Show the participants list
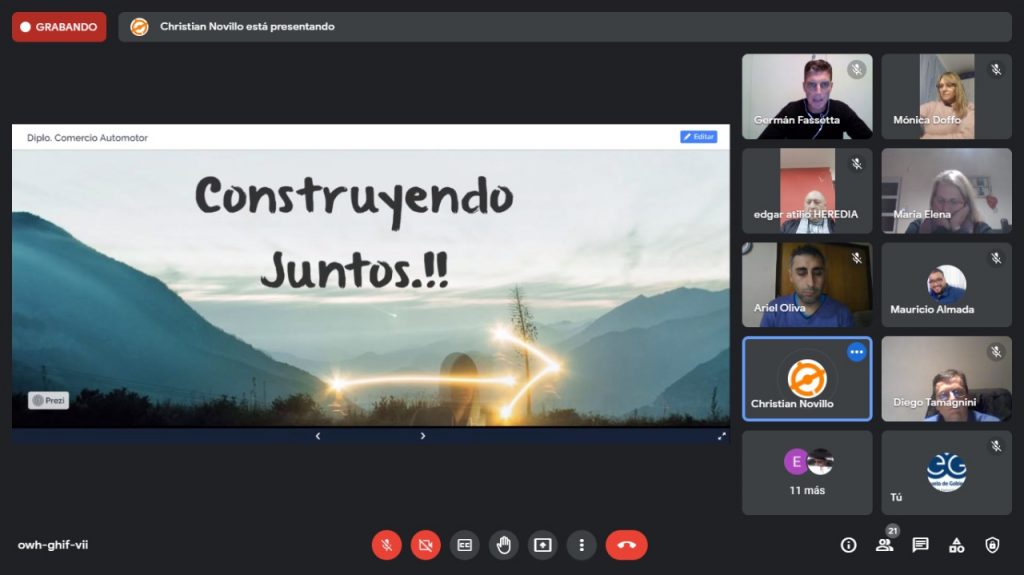 pos(884,545)
